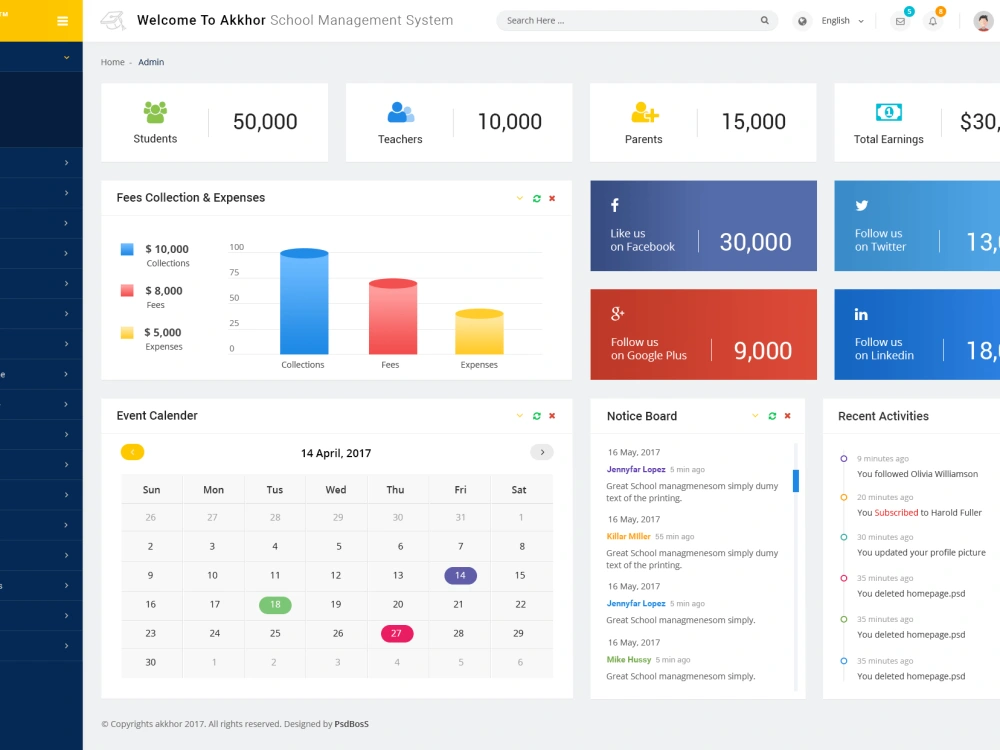1000x750 pixels.
Task: Click the Admin breadcrumb link
Action: click(x=151, y=62)
